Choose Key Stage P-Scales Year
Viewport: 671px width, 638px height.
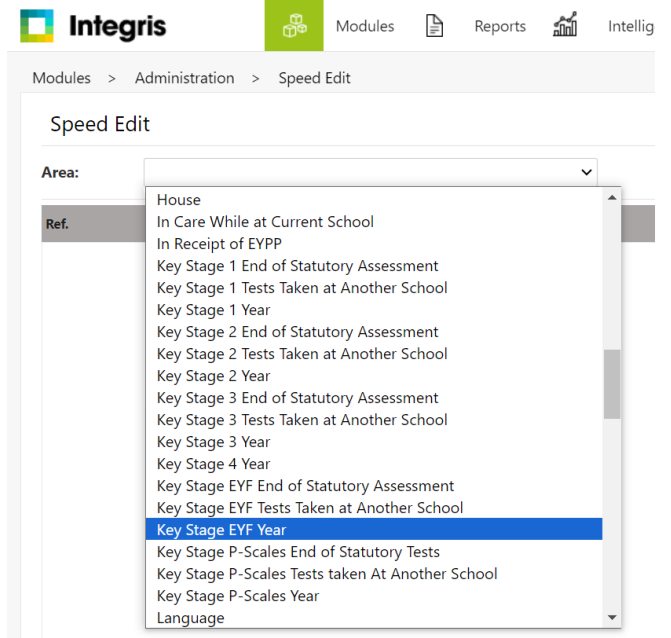pos(238,596)
